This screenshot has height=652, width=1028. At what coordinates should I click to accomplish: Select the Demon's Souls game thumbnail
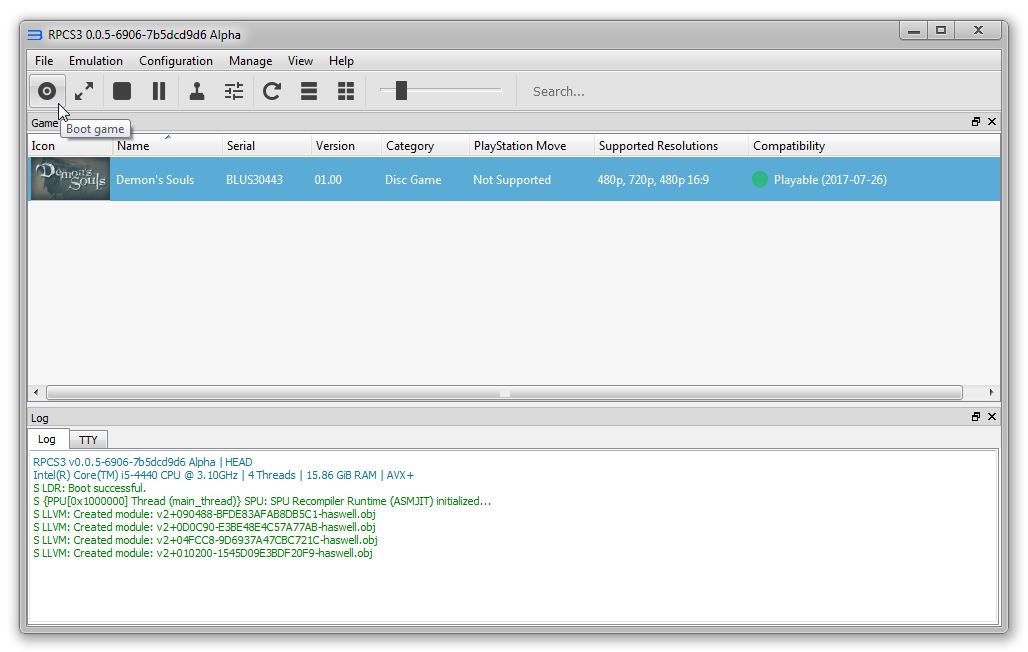pos(70,179)
